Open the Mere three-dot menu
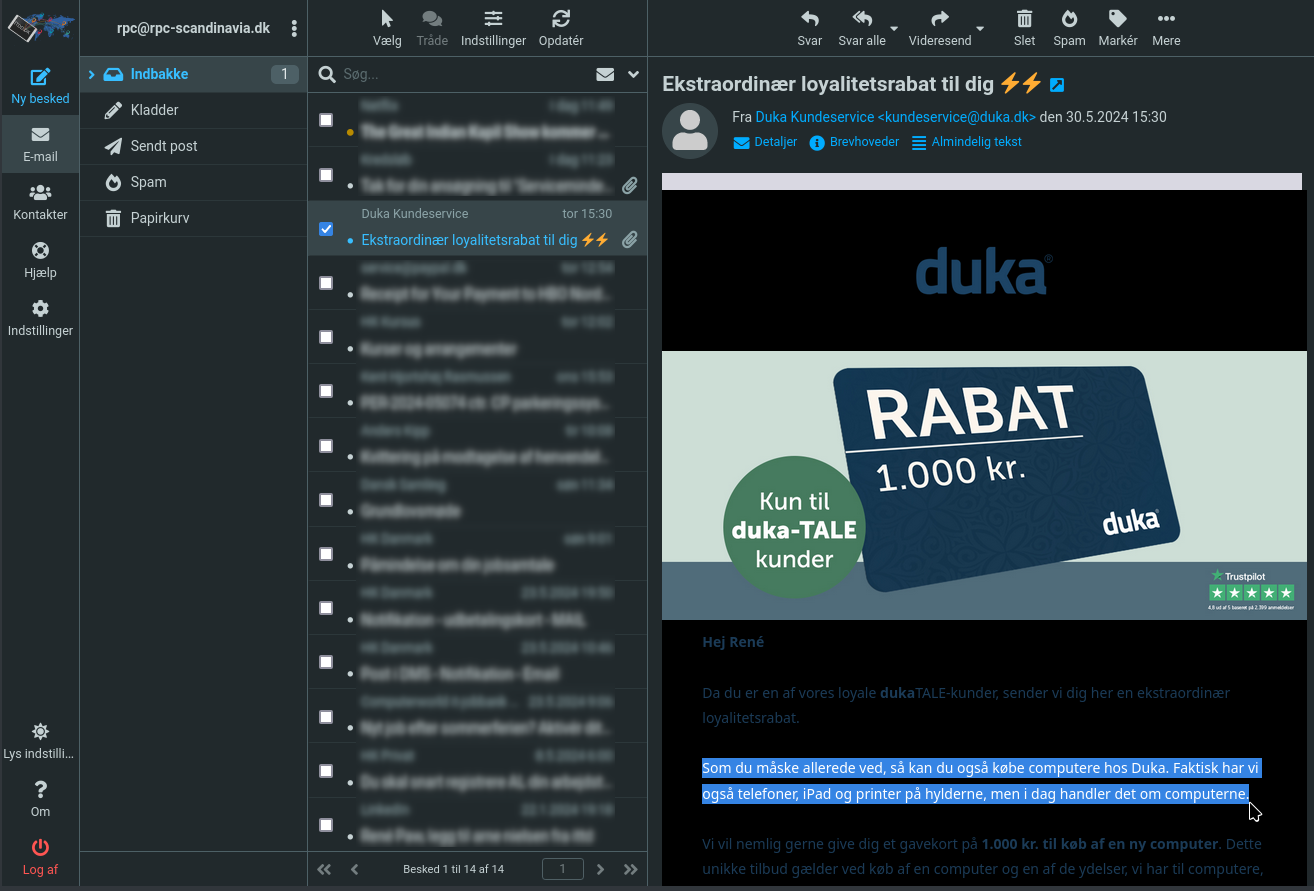Image resolution: width=1314 pixels, height=891 pixels. coord(1166,28)
